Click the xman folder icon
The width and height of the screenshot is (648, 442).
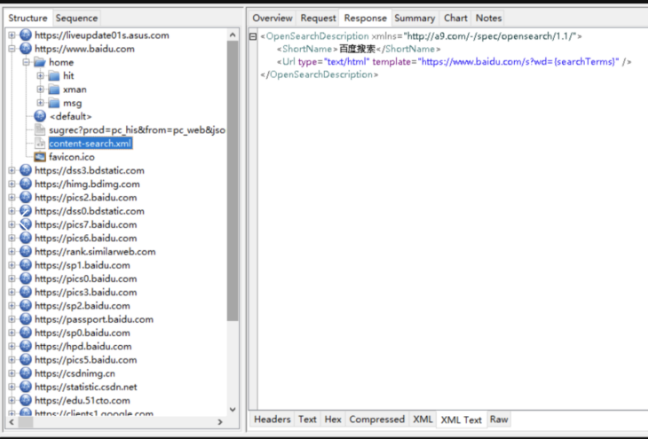(x=54, y=90)
